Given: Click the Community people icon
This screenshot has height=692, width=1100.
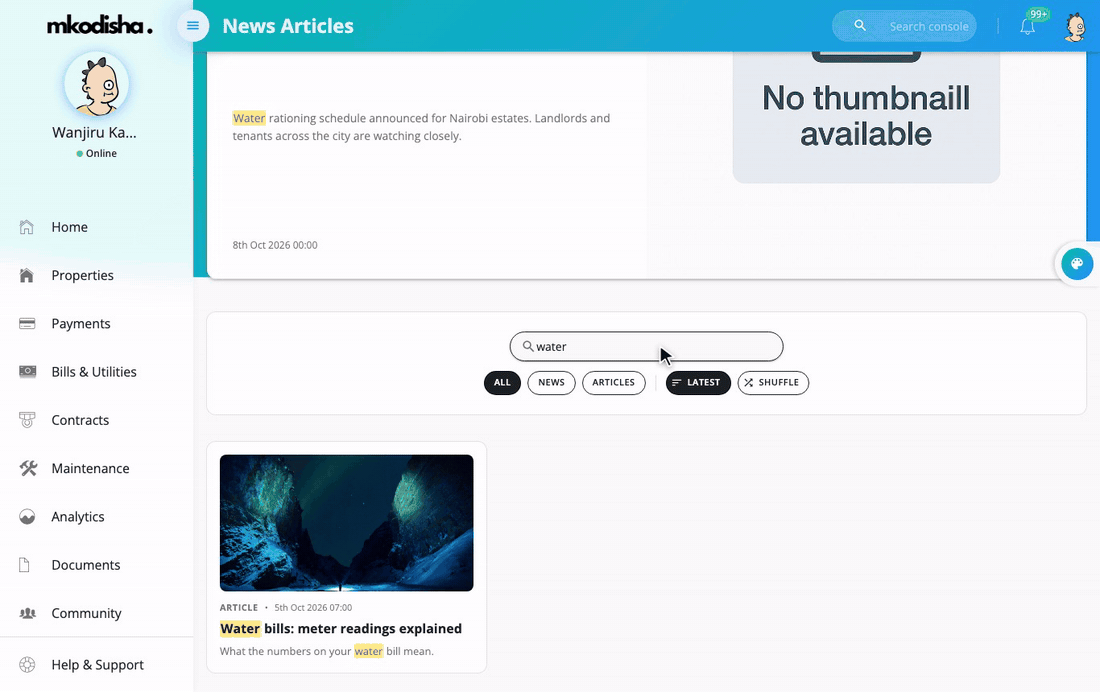Looking at the screenshot, I should coord(27,613).
